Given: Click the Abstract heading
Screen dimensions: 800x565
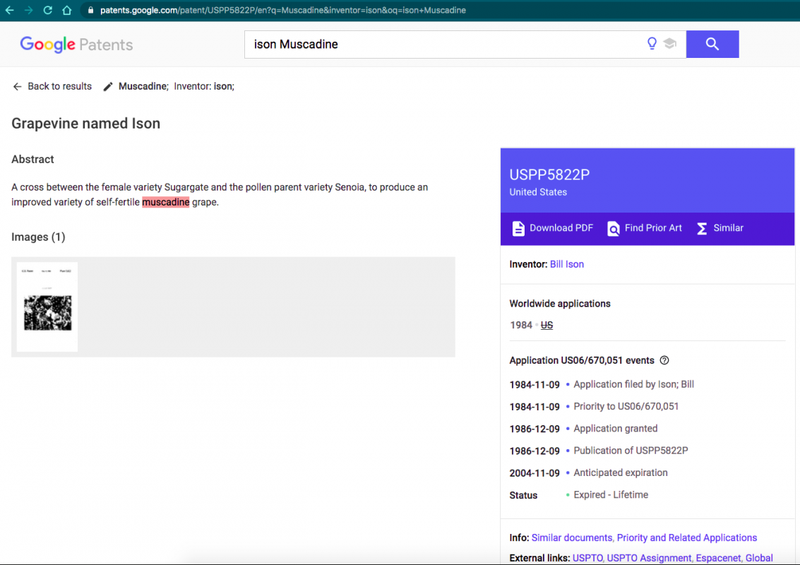Looking at the screenshot, I should coord(33,159).
